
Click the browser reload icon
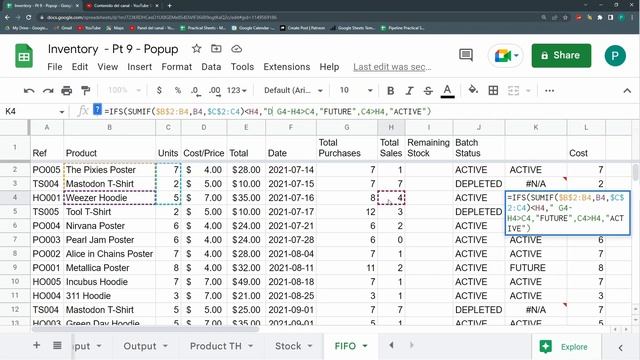[x=29, y=17]
